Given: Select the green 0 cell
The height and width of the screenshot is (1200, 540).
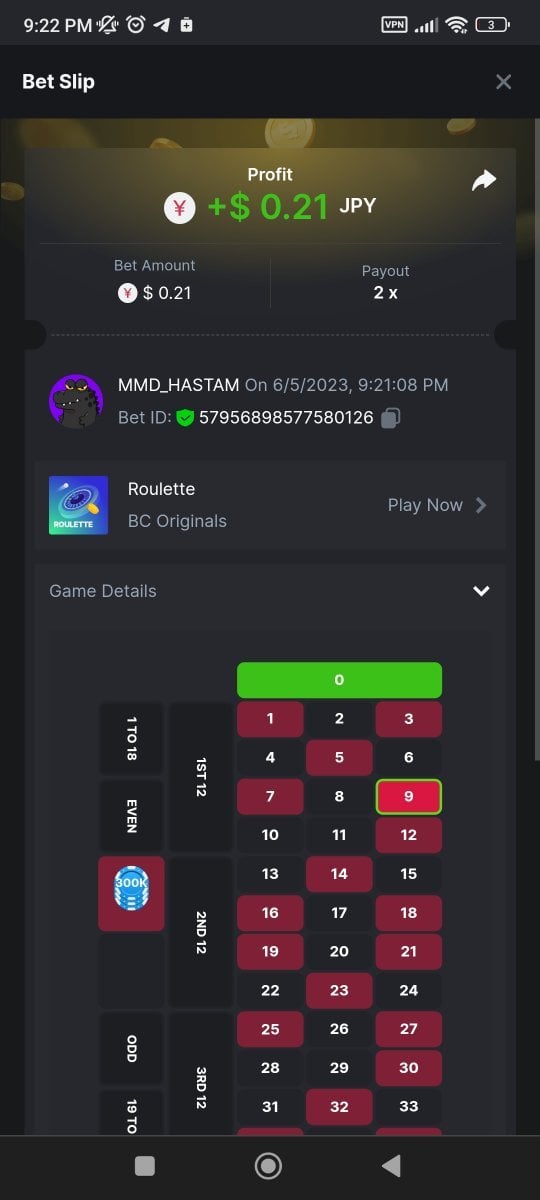Looking at the screenshot, I should [x=339, y=680].
